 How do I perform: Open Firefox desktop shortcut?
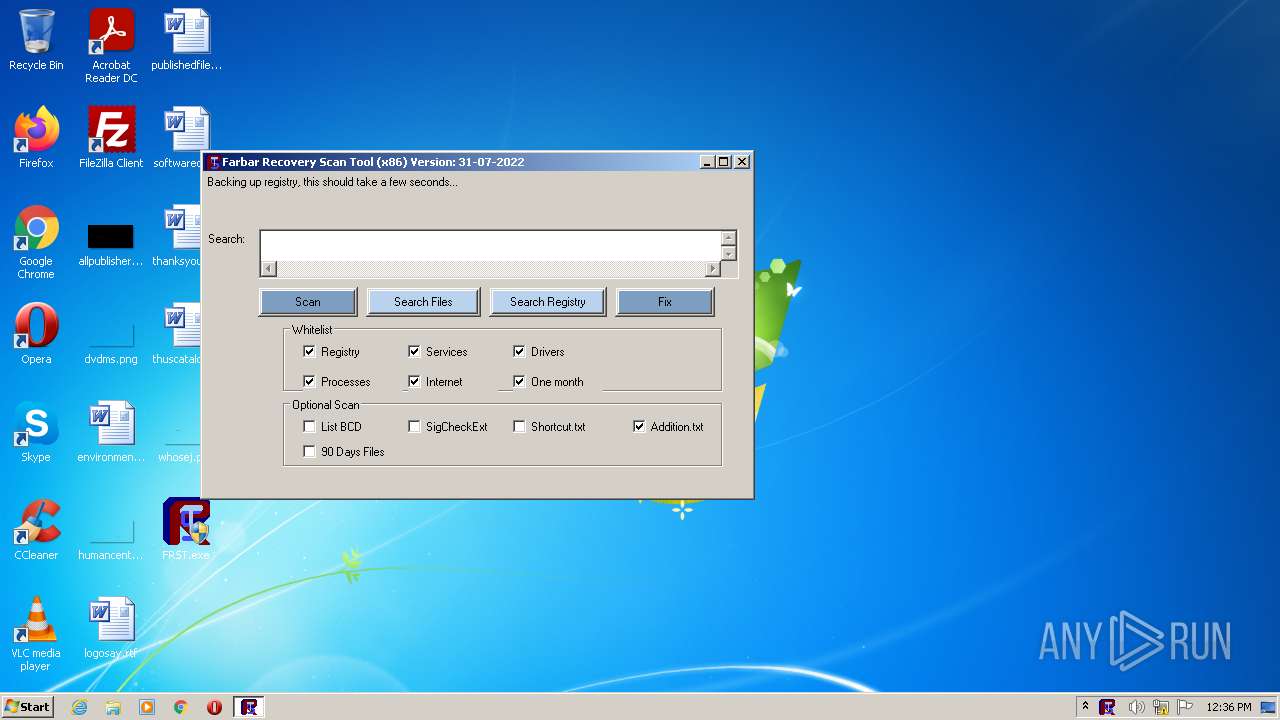[x=36, y=138]
